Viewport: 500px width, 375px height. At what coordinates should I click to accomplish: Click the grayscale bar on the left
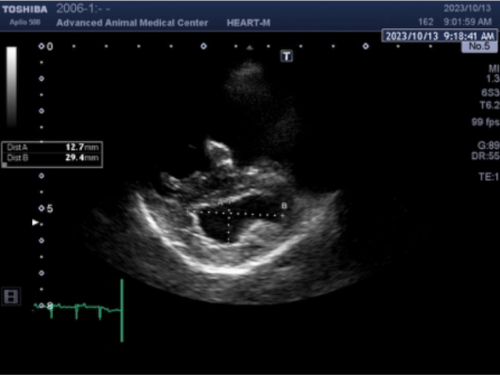point(12,87)
